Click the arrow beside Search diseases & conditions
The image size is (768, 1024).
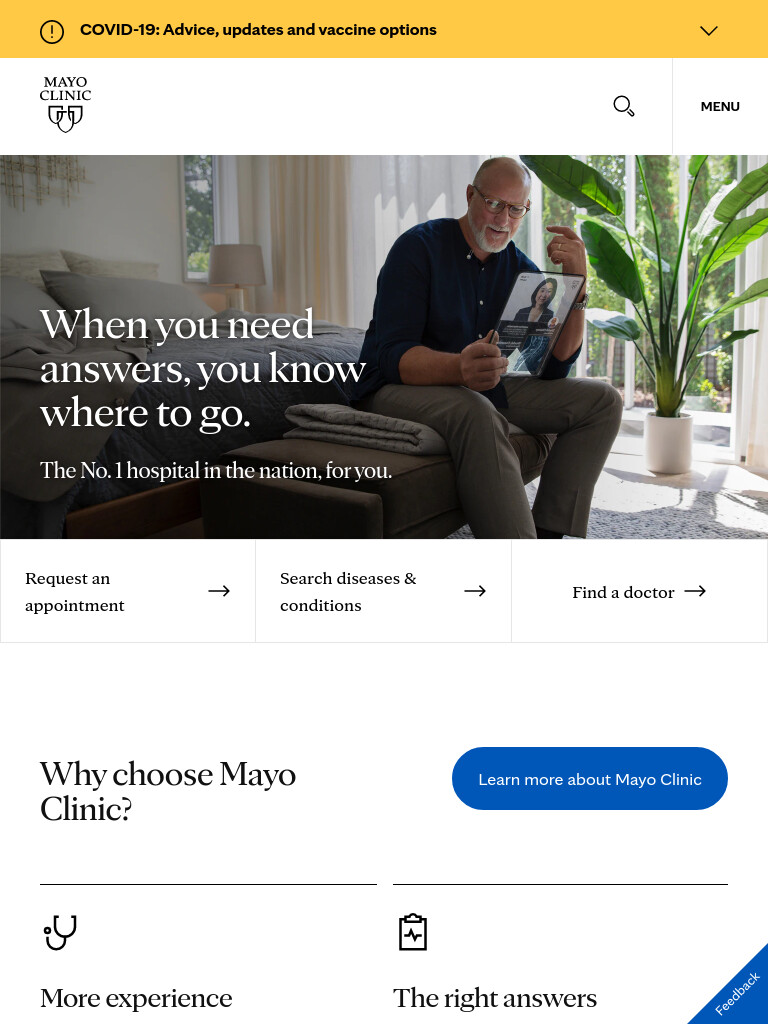(x=475, y=591)
